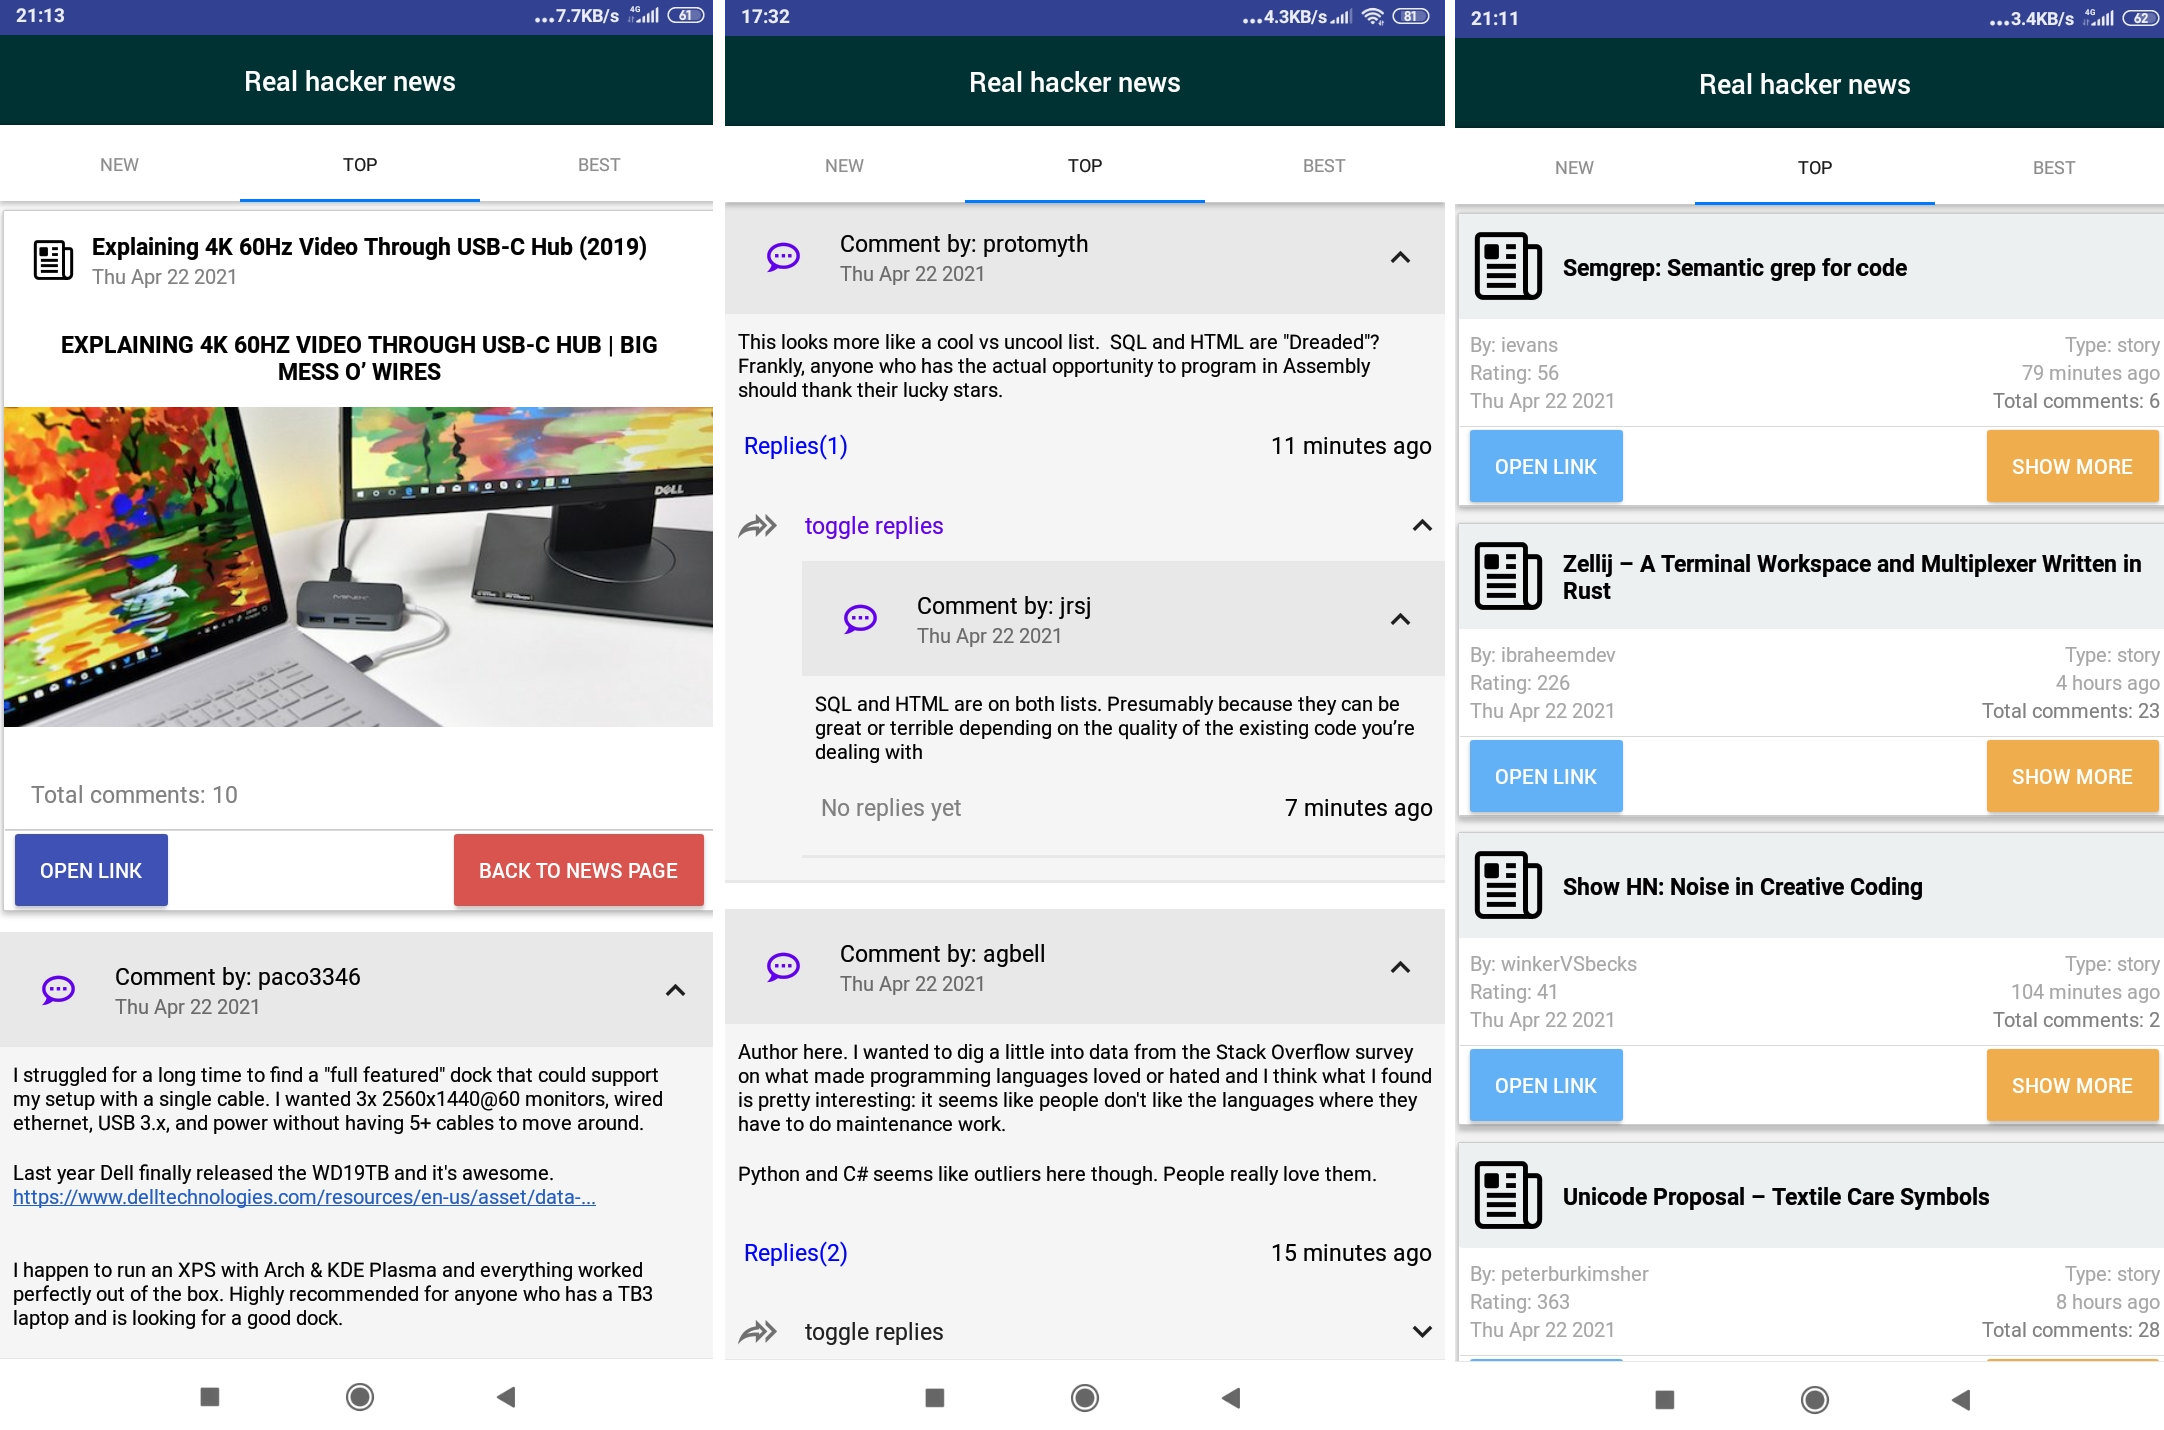Viewport: 2164px width, 1430px height.
Task: Switch to the BEST tab on right screen
Action: pyautogui.click(x=2053, y=168)
